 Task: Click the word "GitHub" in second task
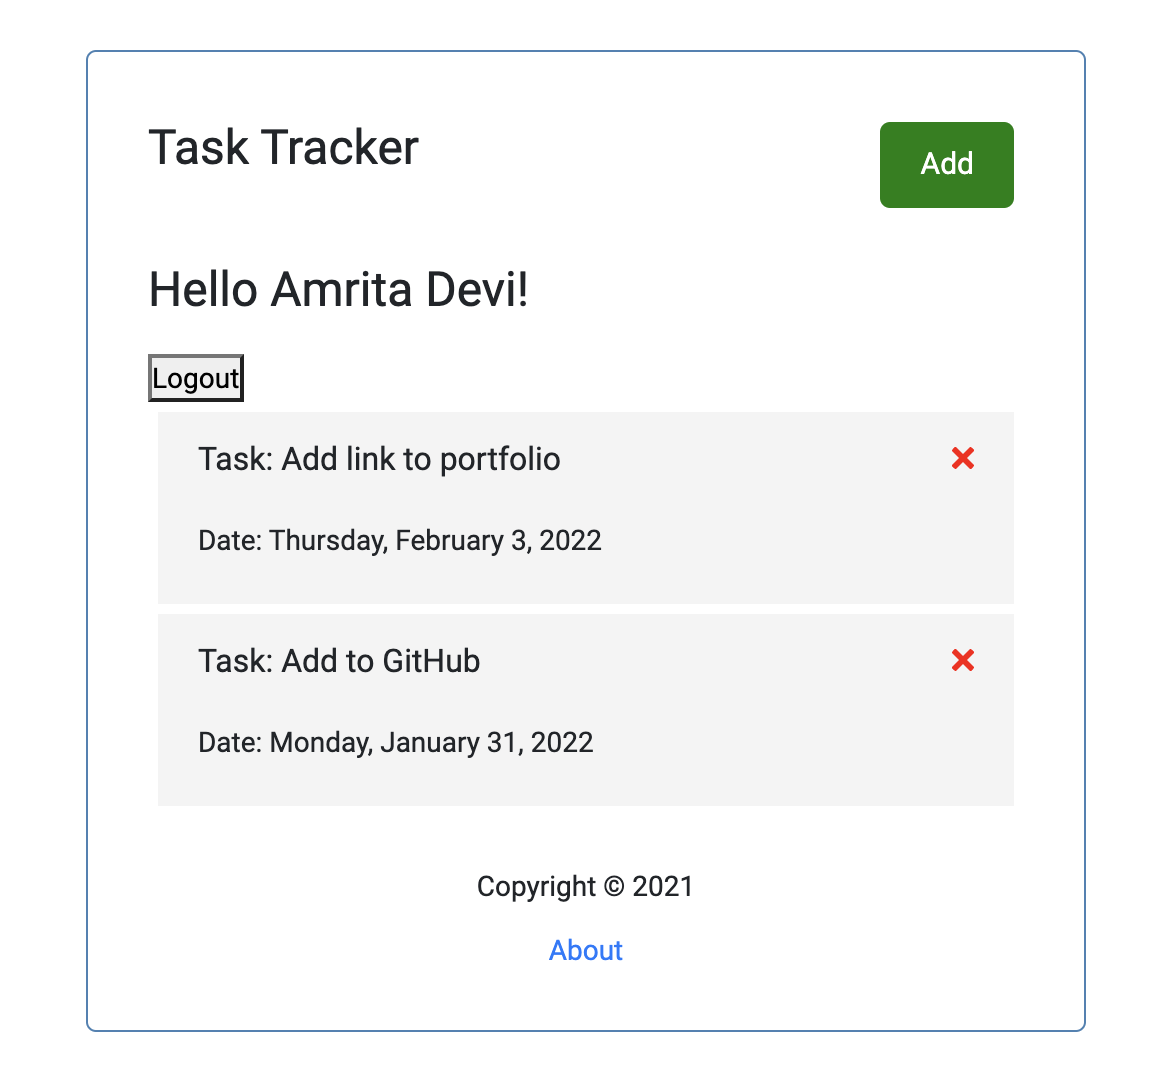[431, 661]
